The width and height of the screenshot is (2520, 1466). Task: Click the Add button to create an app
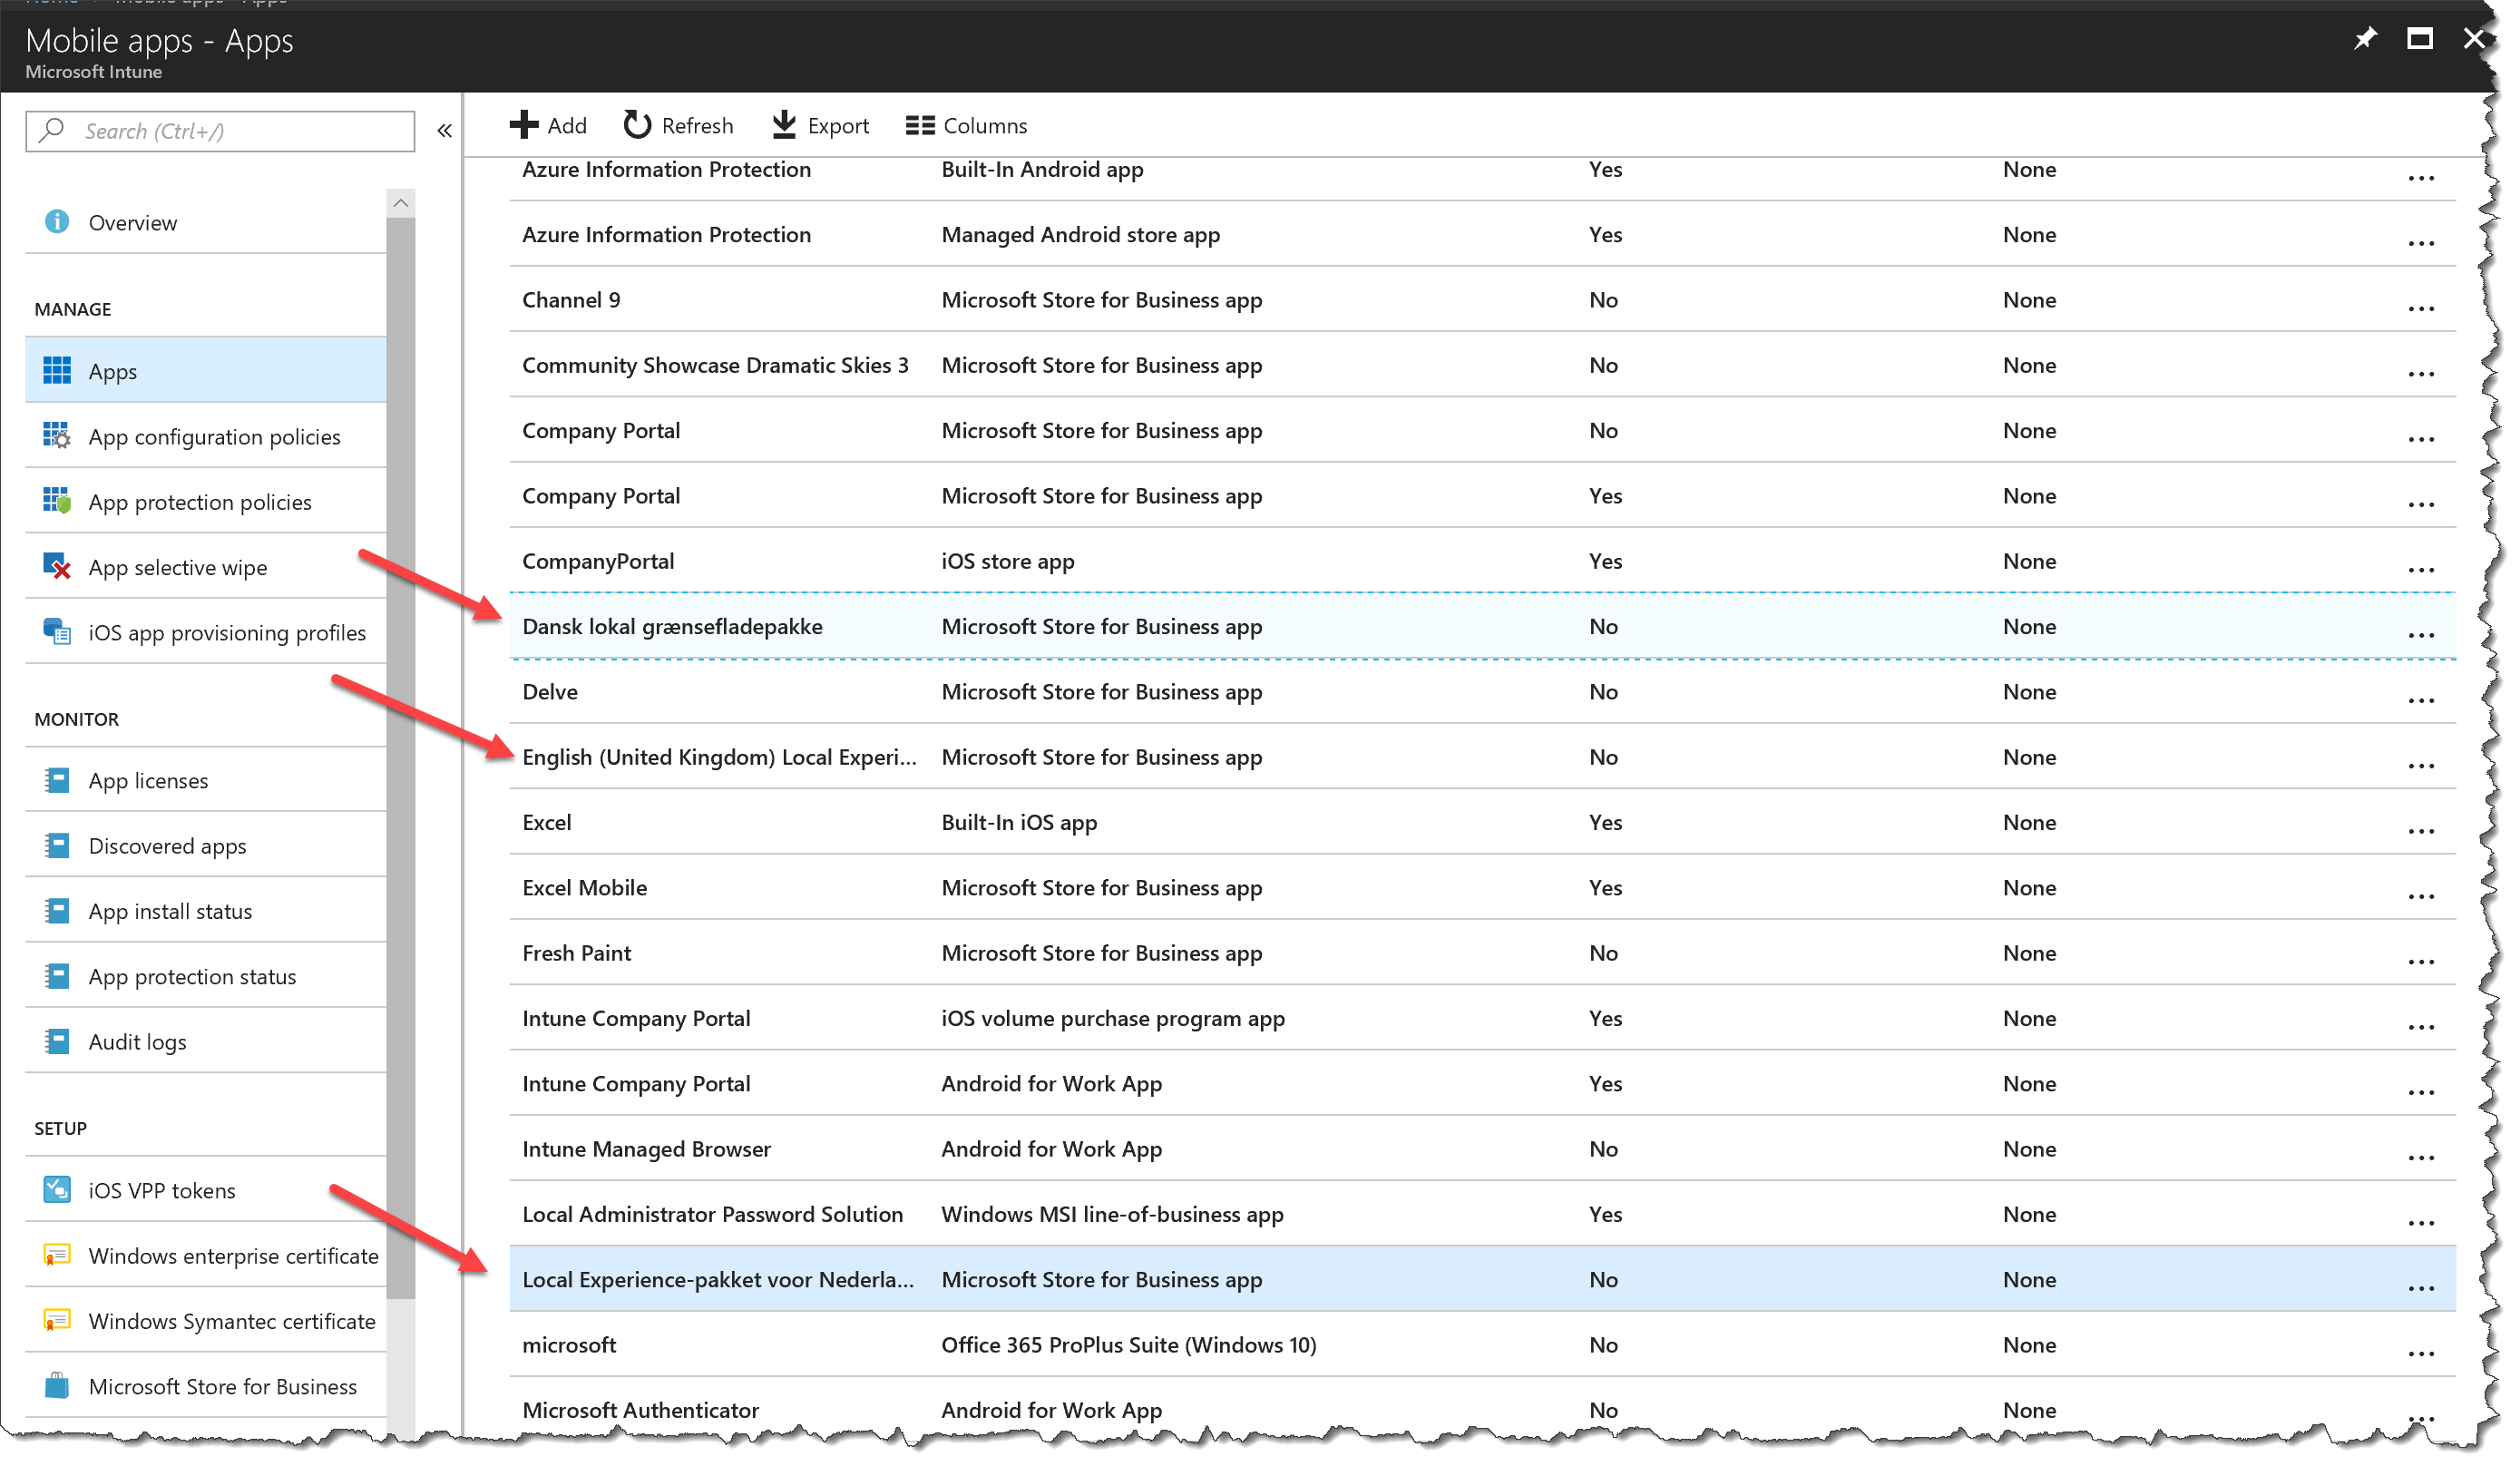(x=549, y=125)
